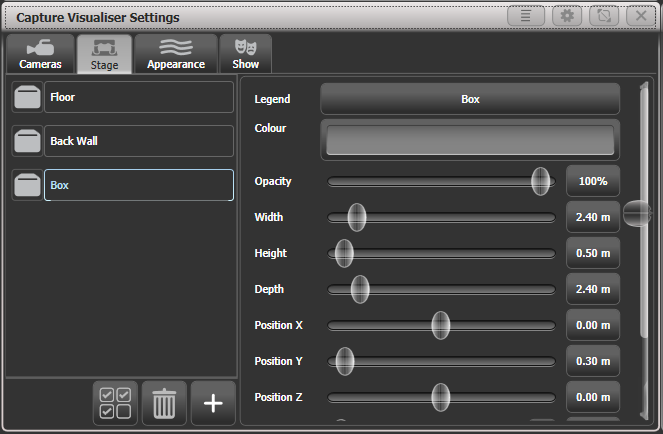The image size is (663, 434).
Task: Select the Box stage object
Action: pos(139,185)
